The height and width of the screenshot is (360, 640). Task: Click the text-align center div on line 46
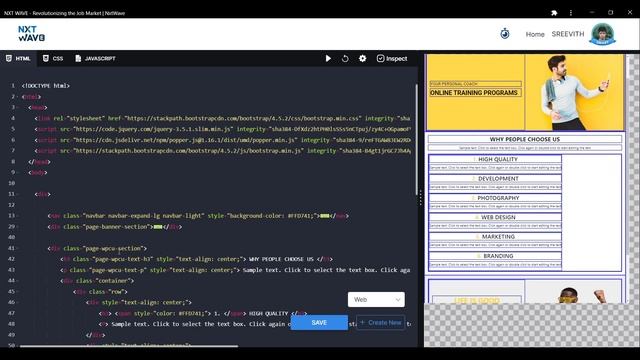click(x=139, y=302)
